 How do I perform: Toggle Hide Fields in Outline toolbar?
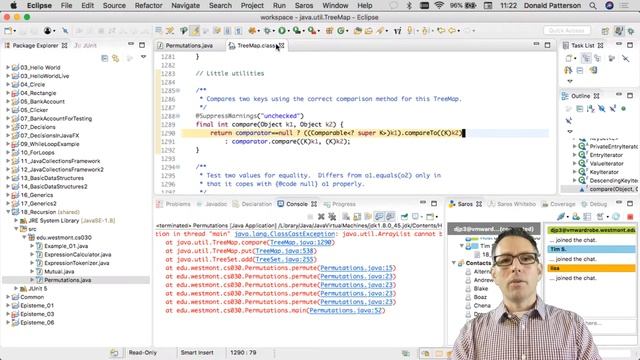coord(602,109)
